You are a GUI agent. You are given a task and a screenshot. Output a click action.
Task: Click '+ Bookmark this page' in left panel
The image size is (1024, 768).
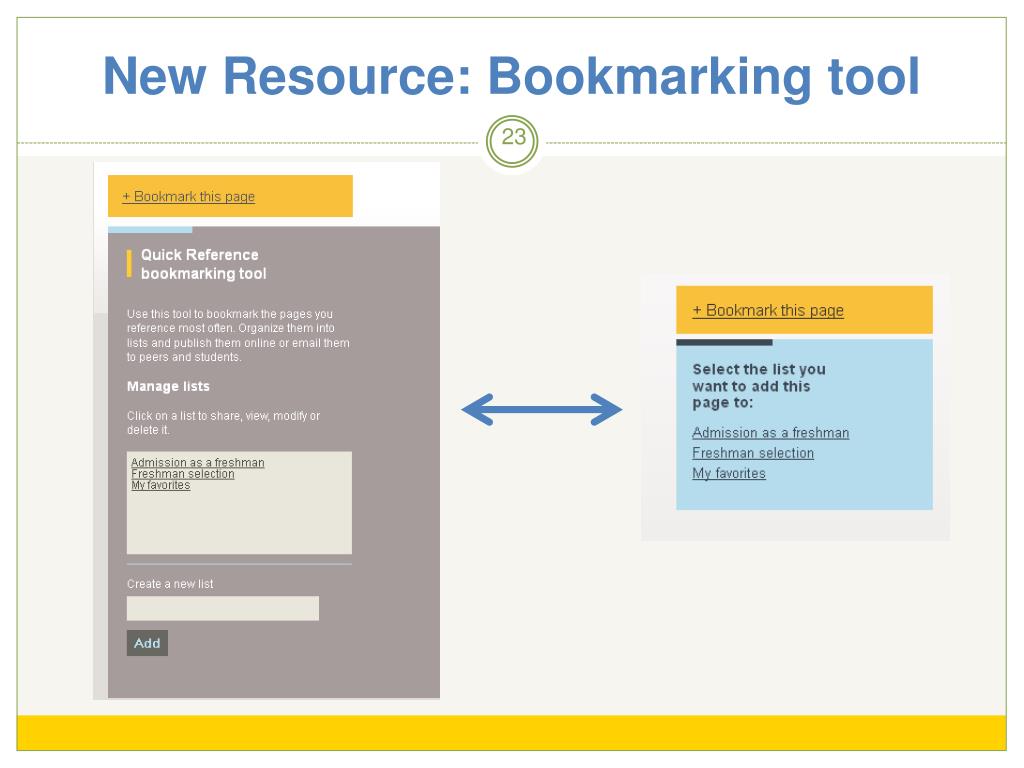(x=188, y=197)
